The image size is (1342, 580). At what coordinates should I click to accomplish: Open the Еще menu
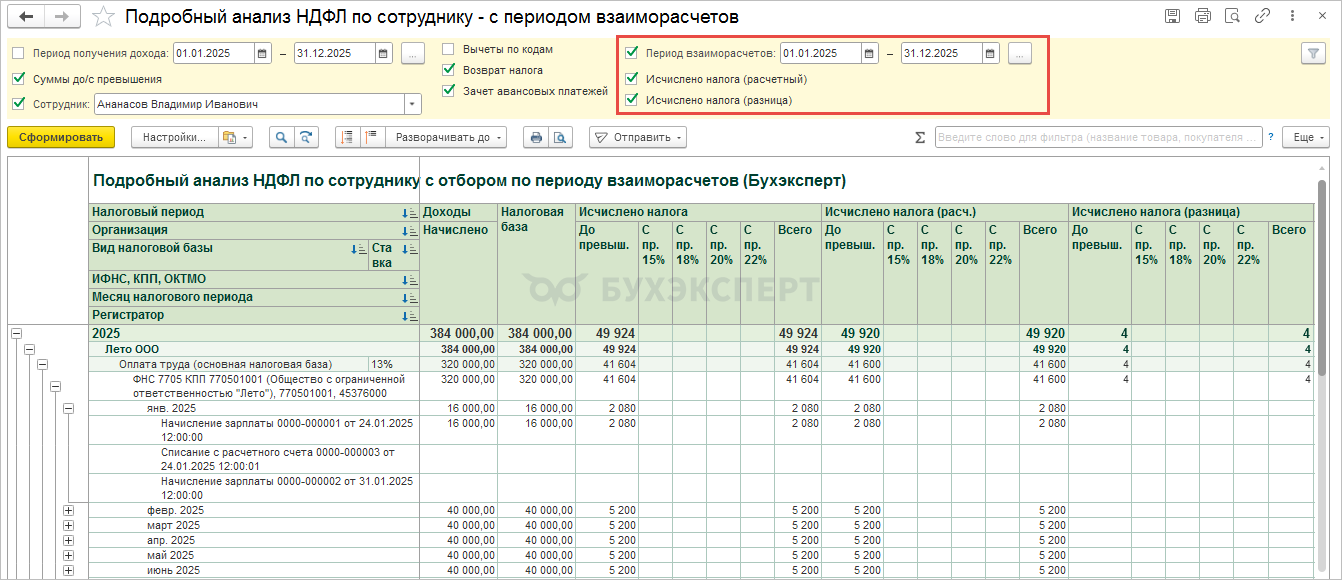tap(1308, 137)
